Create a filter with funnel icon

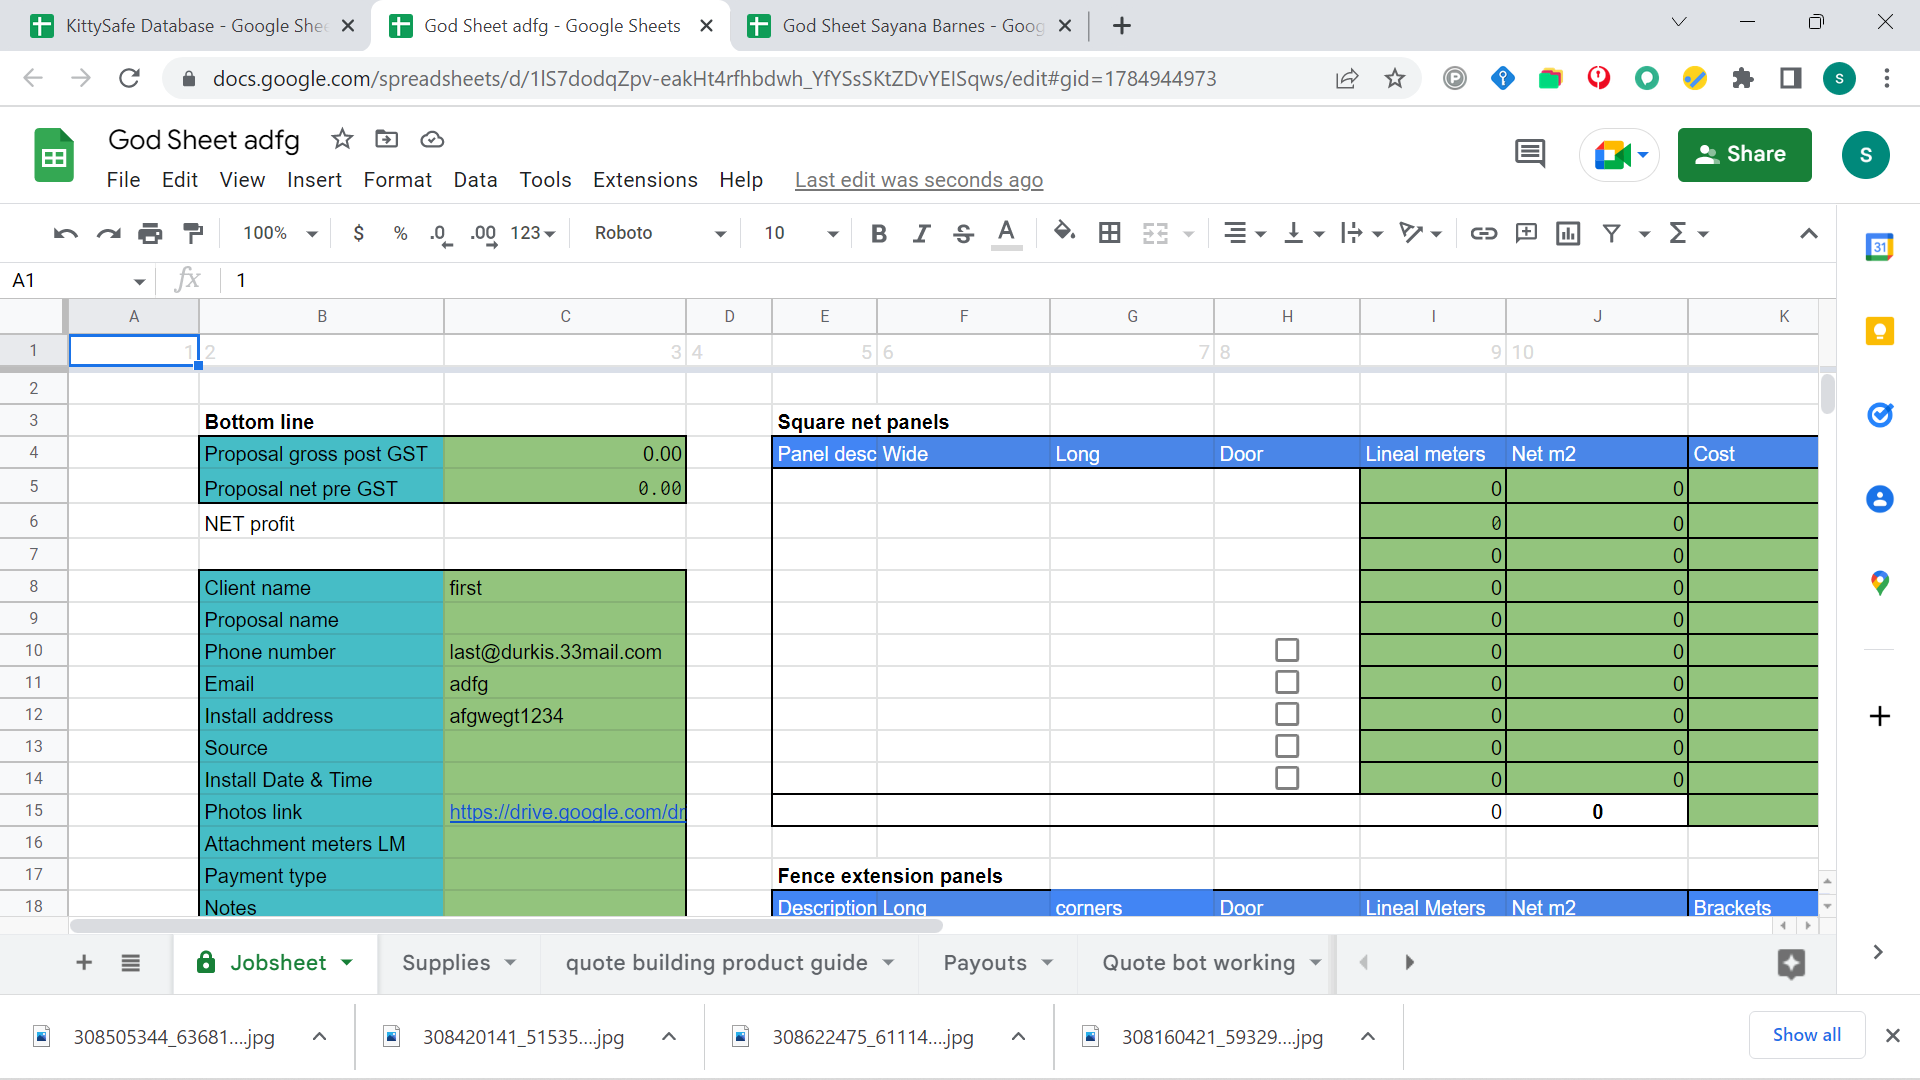coord(1611,233)
